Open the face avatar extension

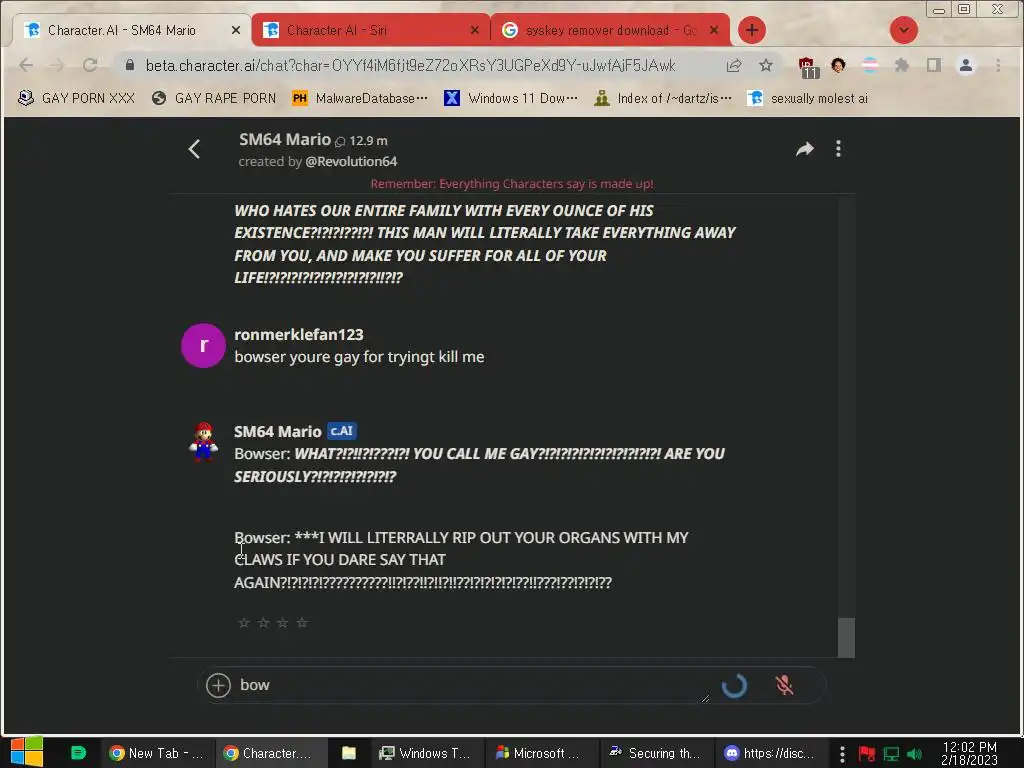pyautogui.click(x=838, y=65)
